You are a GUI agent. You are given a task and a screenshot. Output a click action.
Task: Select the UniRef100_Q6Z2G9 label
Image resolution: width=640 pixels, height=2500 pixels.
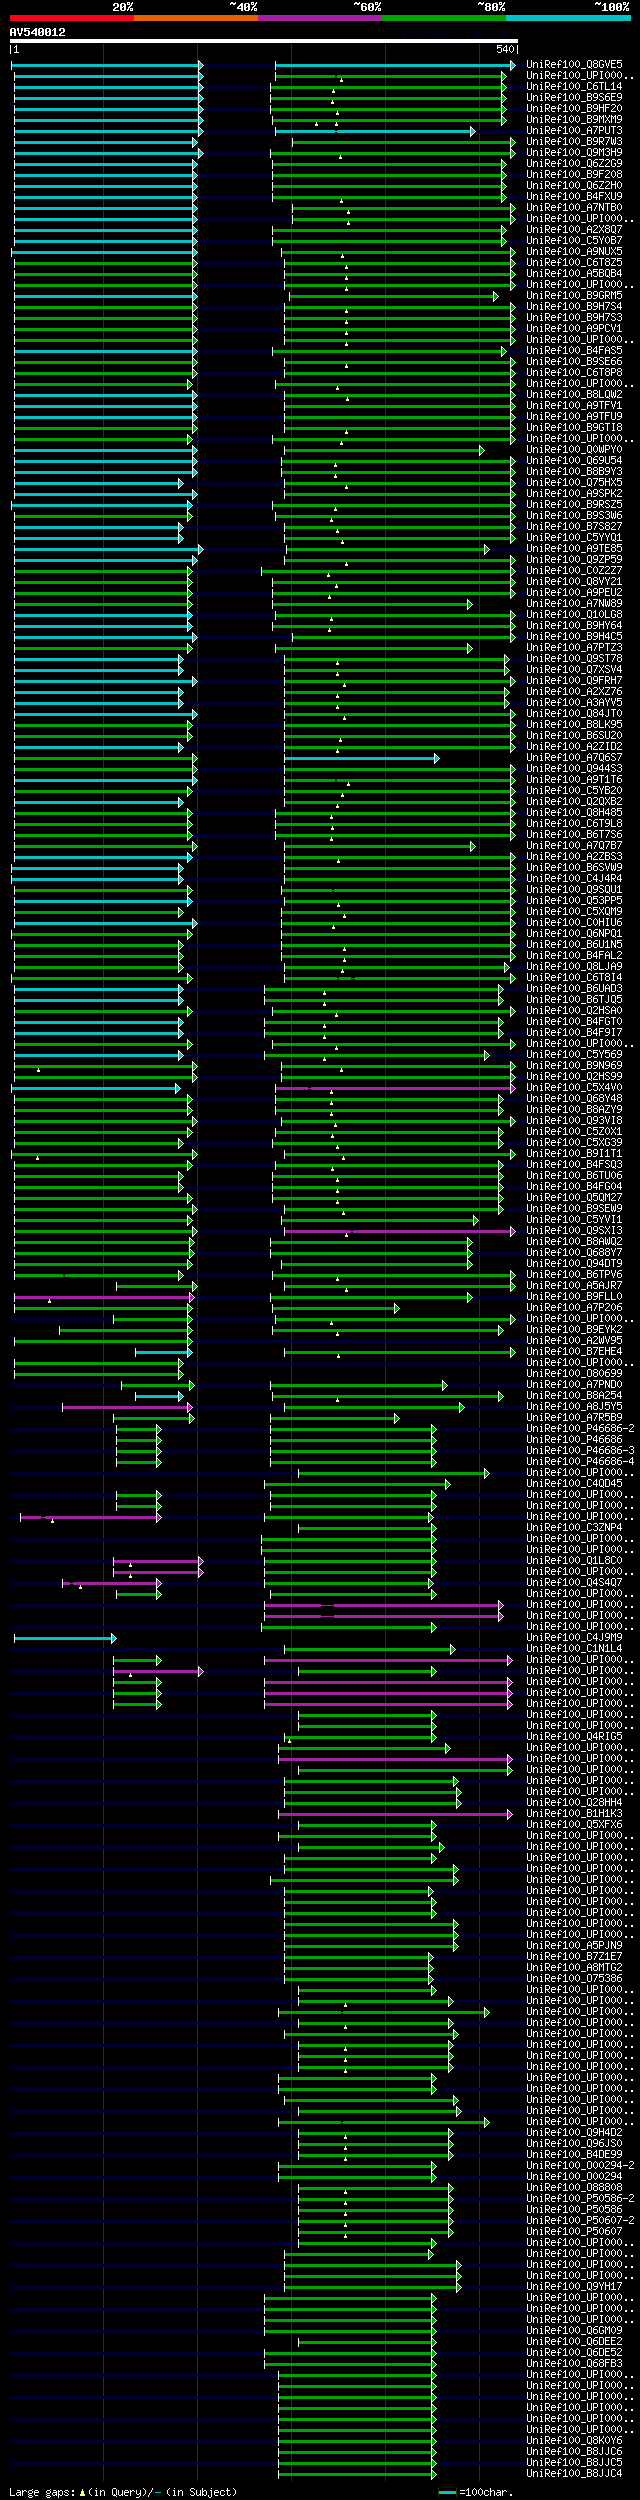[574, 163]
